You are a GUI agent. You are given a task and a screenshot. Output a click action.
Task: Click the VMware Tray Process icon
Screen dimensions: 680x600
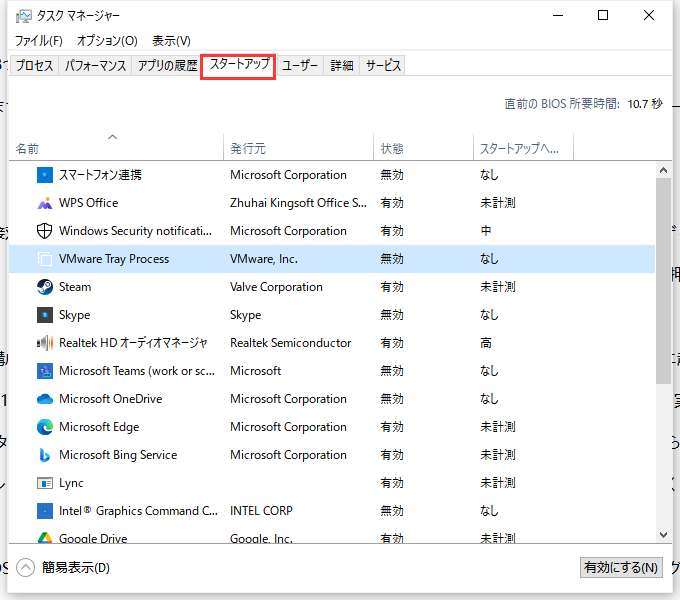[x=45, y=259]
